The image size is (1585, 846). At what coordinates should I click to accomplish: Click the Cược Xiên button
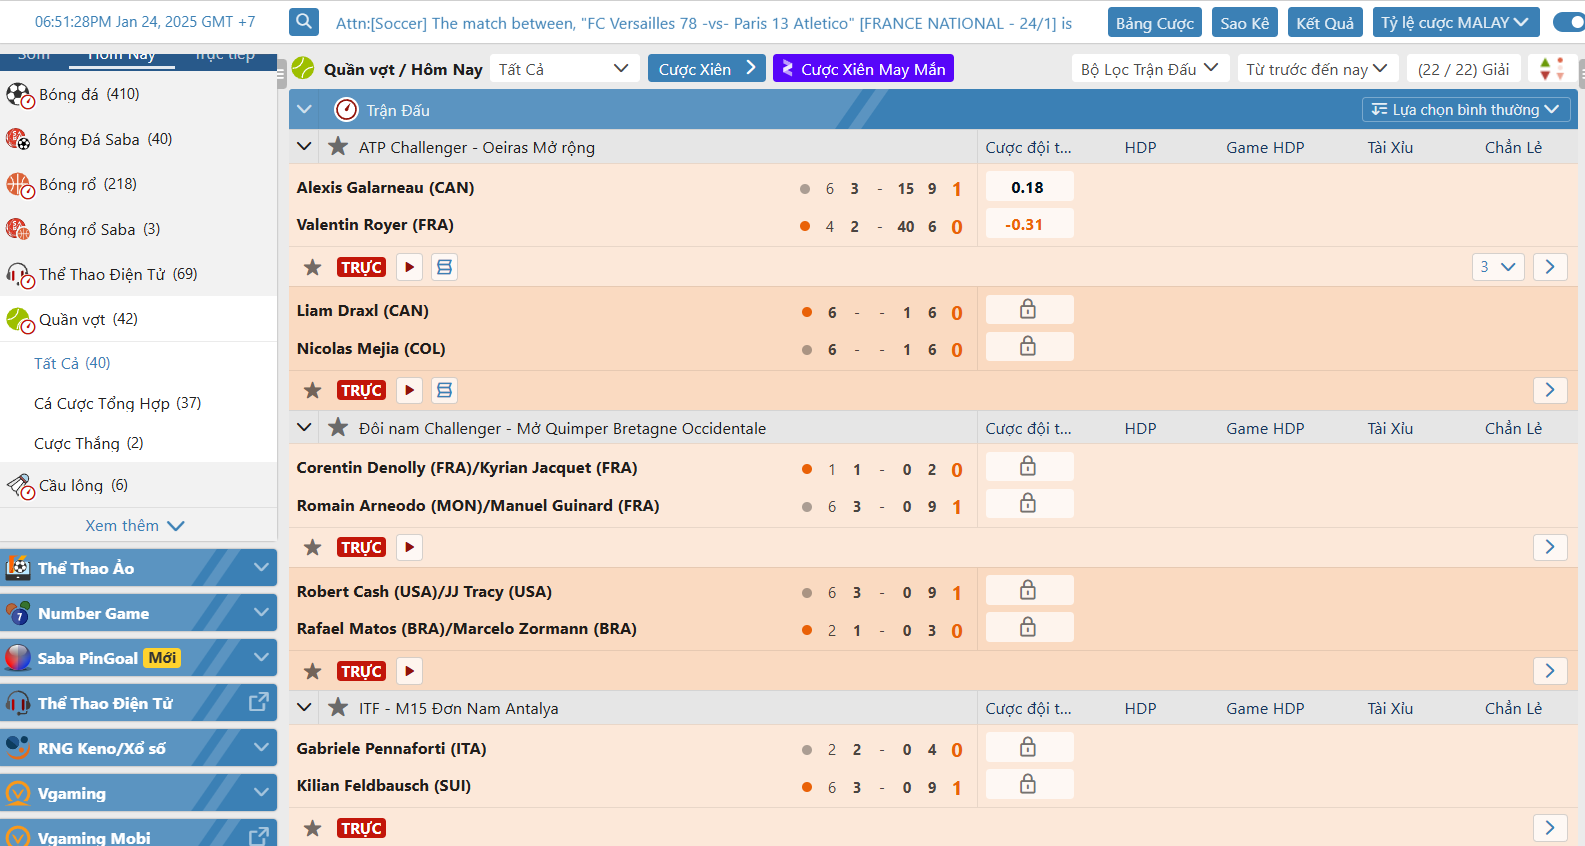pyautogui.click(x=707, y=68)
